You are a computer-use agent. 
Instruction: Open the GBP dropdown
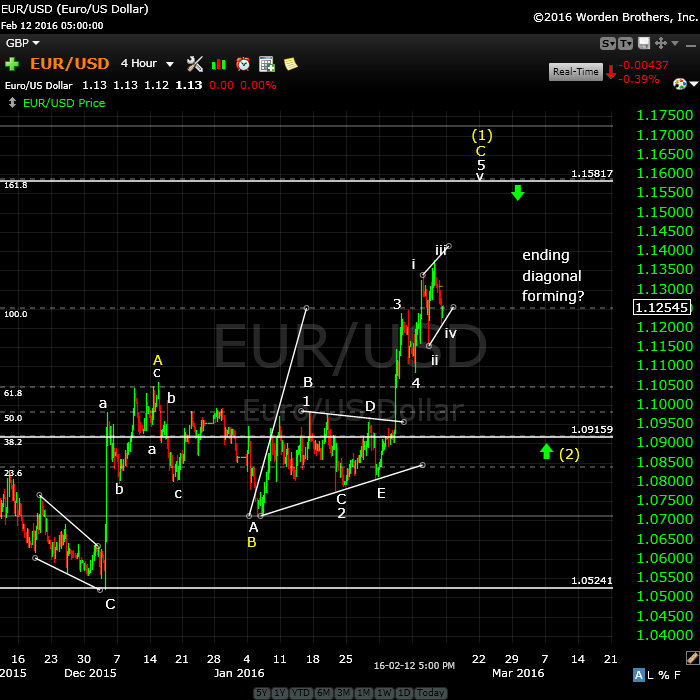(22, 43)
